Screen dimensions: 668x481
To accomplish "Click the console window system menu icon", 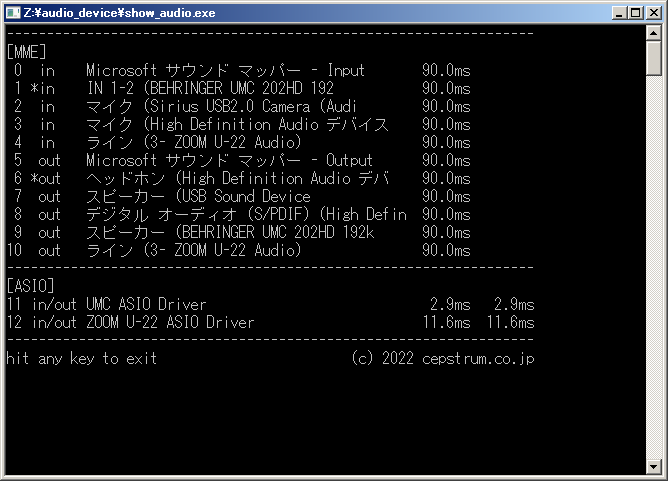I will pos(14,13).
